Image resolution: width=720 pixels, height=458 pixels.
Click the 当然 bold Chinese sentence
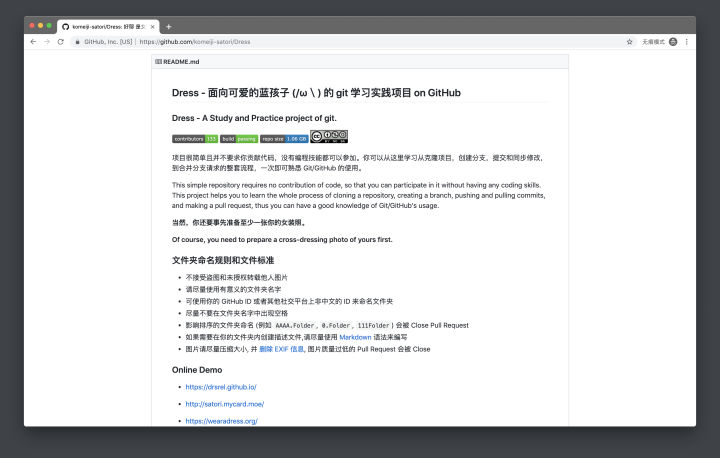click(x=239, y=222)
